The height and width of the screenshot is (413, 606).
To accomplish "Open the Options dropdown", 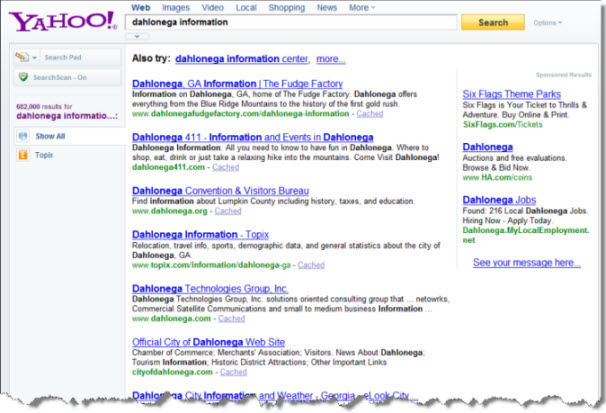I will 547,23.
